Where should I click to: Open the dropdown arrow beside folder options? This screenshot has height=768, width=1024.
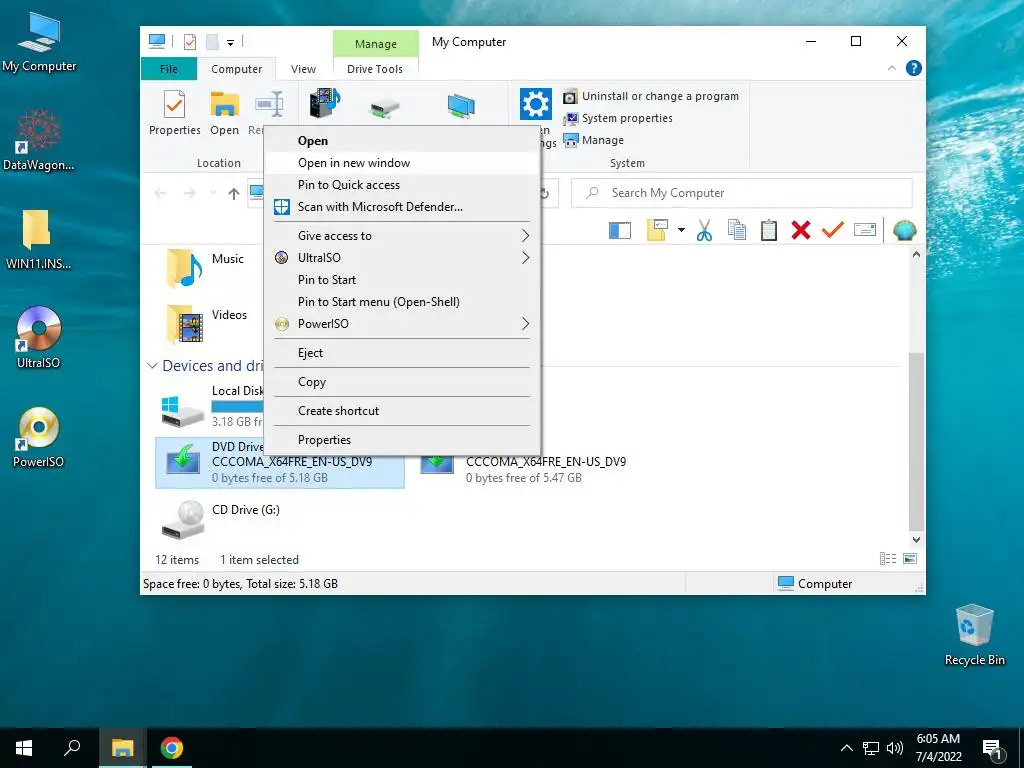click(x=681, y=230)
